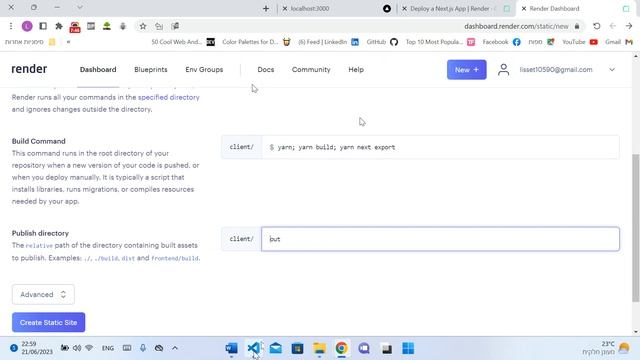The width and height of the screenshot is (640, 360).
Task: Click the page vertical scrollbar
Action: 636,228
